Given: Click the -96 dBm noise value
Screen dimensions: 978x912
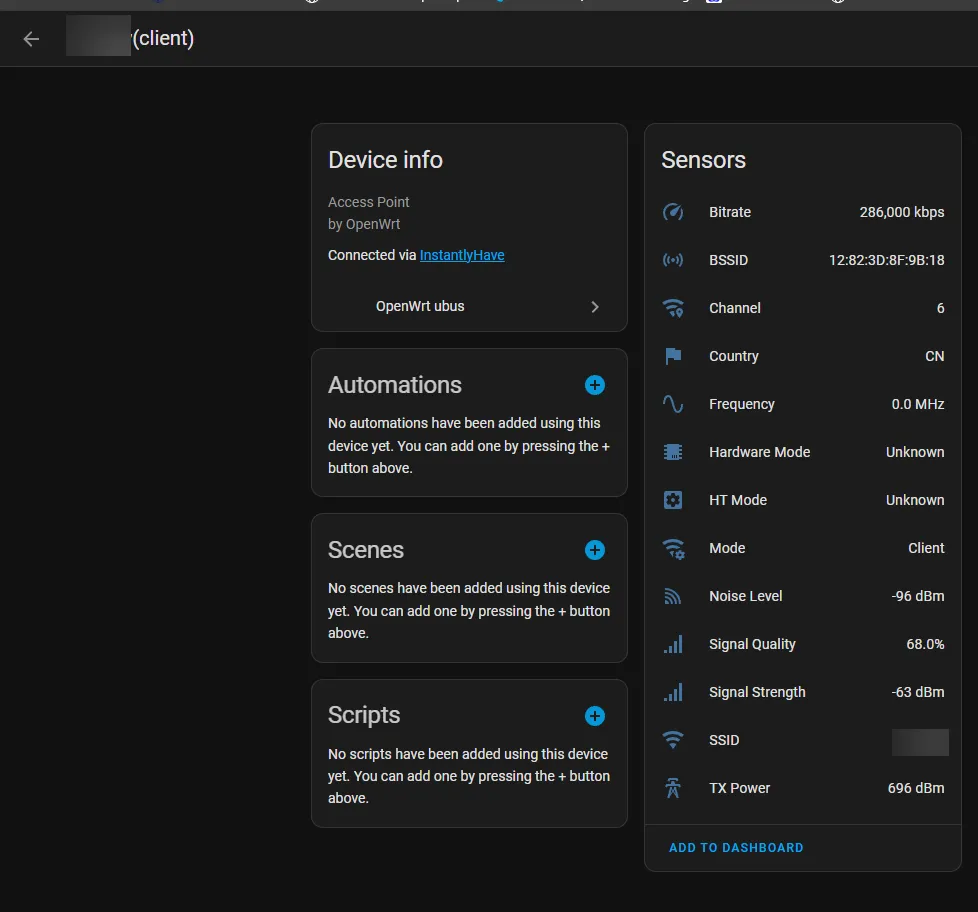Looking at the screenshot, I should (x=917, y=596).
